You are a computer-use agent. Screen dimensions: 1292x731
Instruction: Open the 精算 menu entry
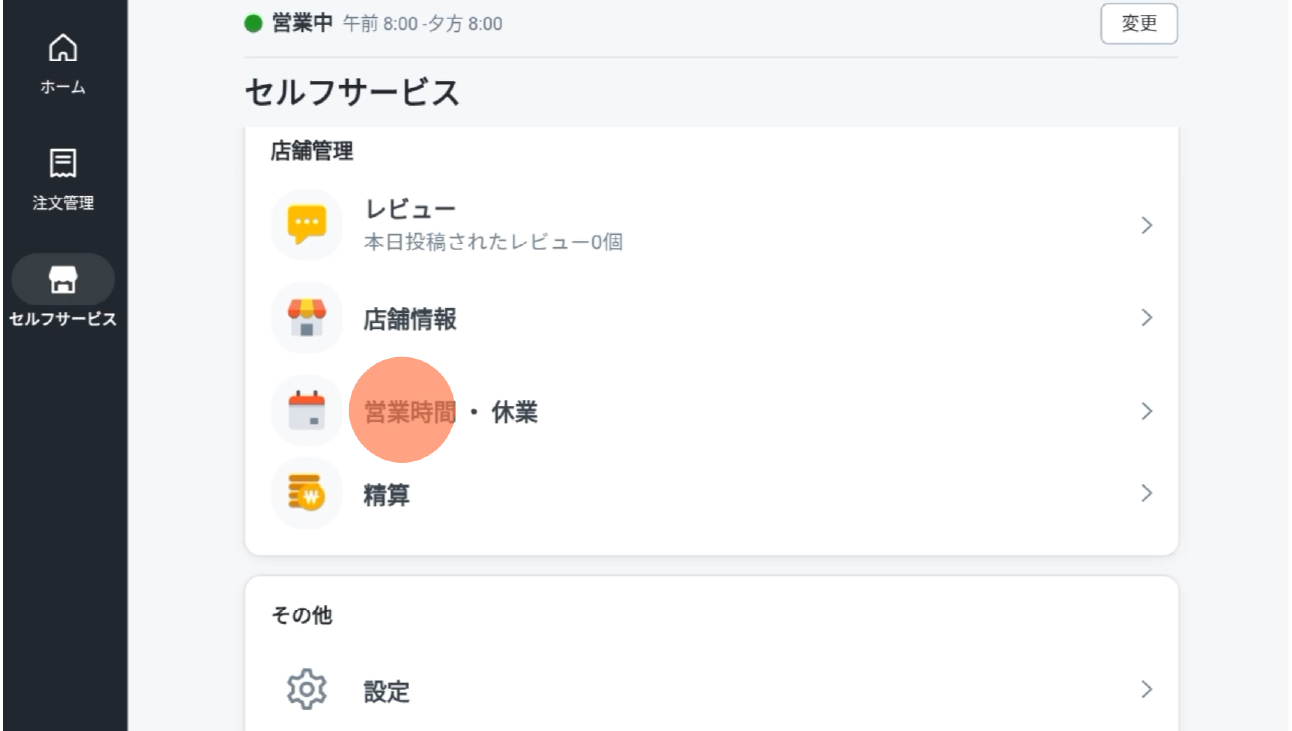pyautogui.click(x=711, y=493)
